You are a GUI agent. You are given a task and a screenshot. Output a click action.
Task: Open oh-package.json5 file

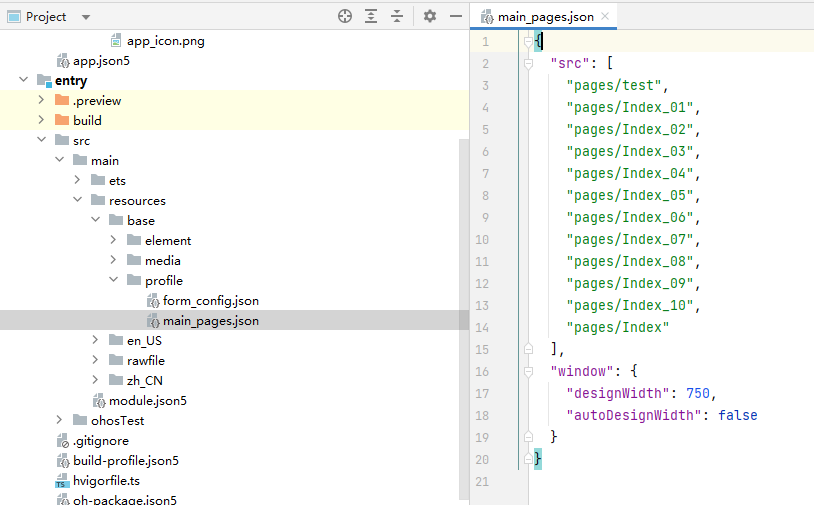click(125, 500)
